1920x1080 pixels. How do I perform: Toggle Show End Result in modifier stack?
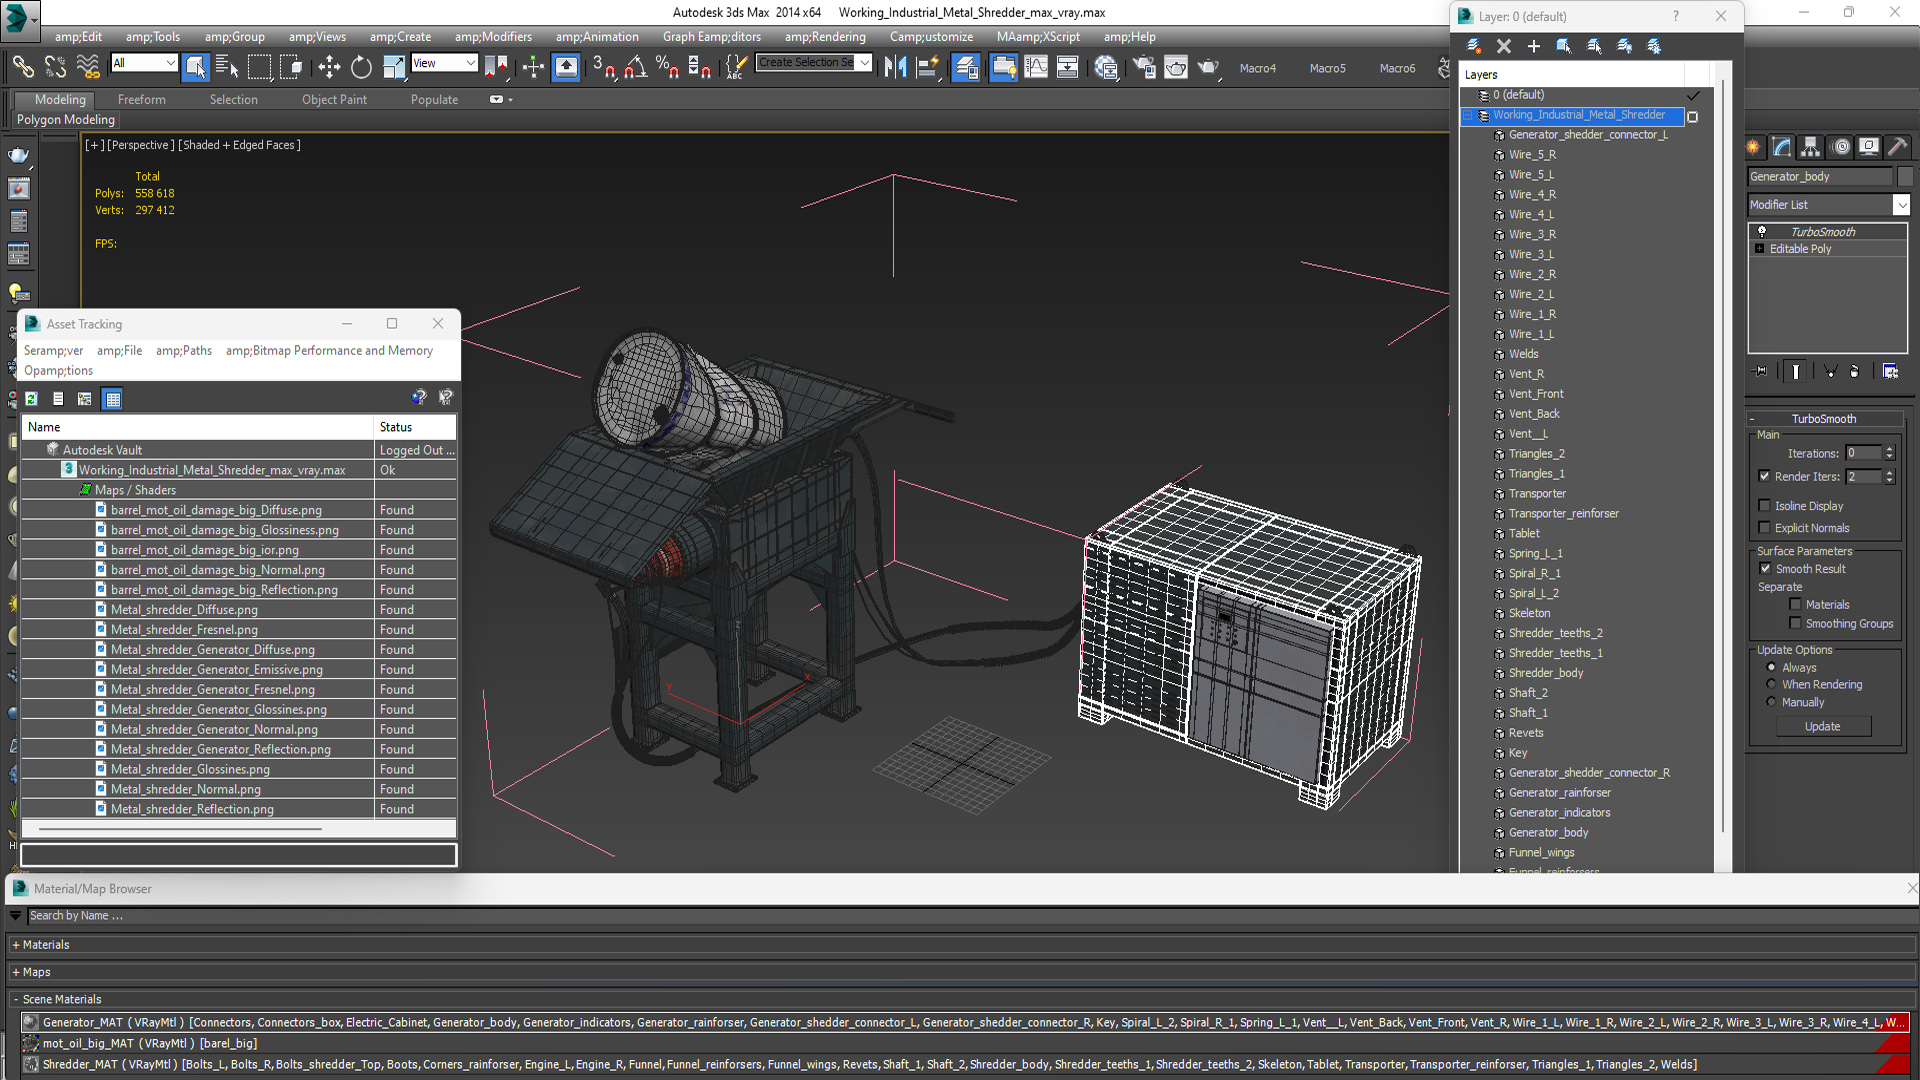tap(1796, 371)
